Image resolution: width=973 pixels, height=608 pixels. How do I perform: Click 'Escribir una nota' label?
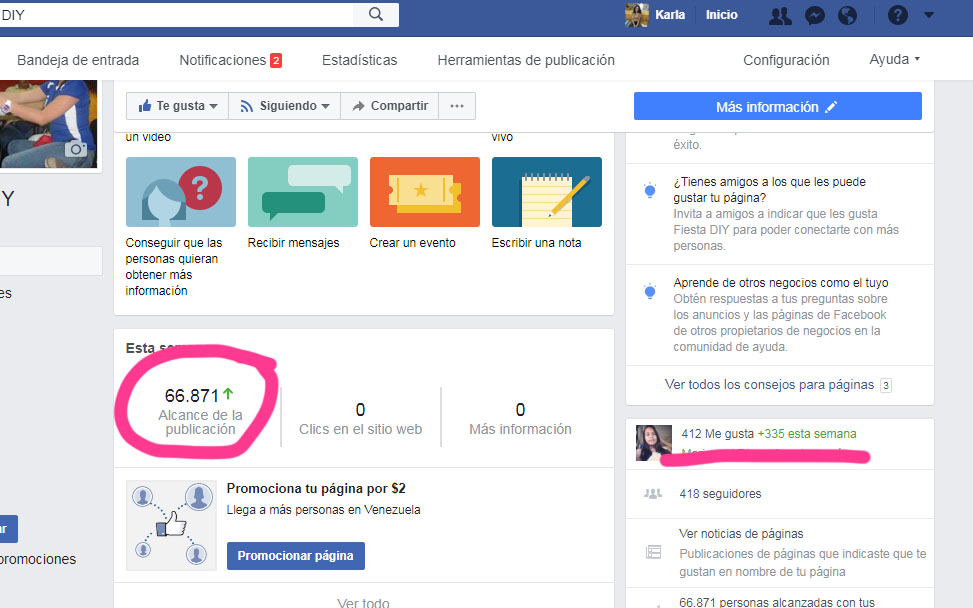(x=537, y=243)
